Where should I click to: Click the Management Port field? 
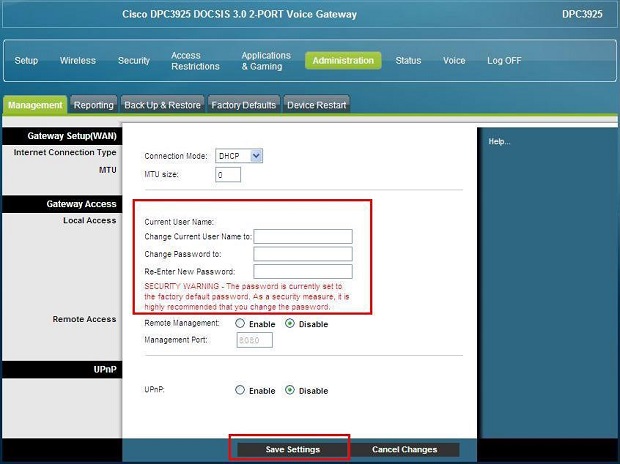coord(255,340)
